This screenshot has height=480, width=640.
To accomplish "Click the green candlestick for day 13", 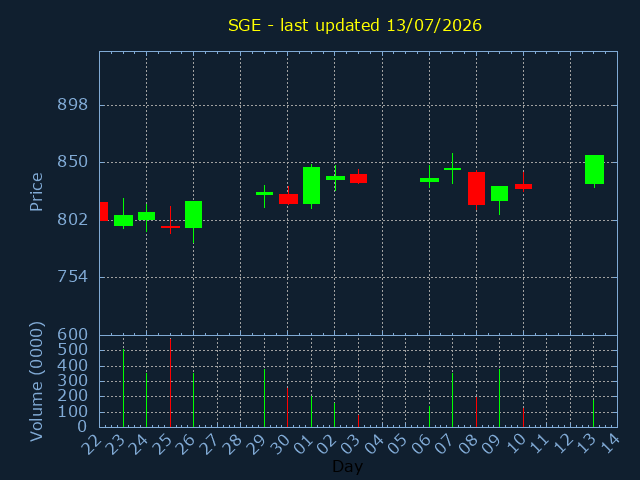I will (x=594, y=169).
